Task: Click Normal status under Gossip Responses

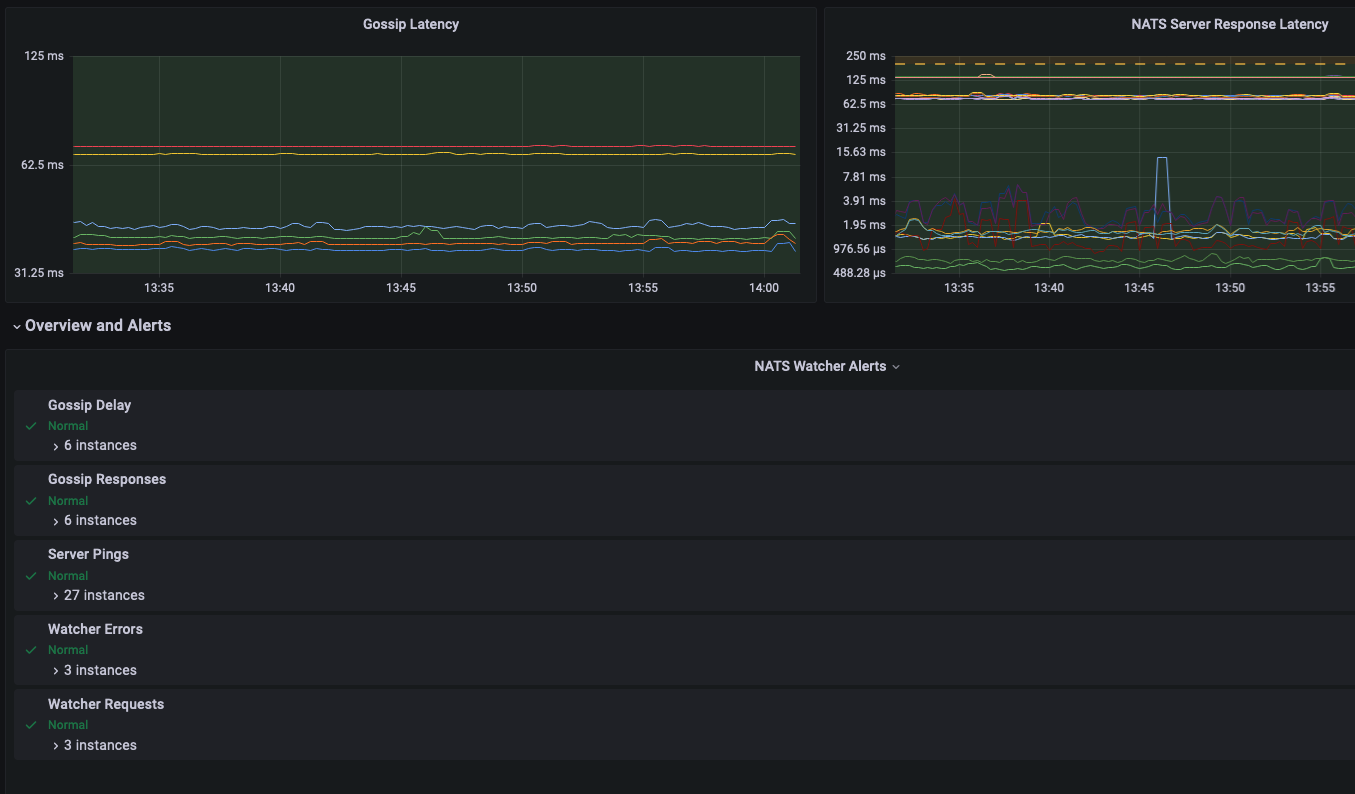Action: 68,501
